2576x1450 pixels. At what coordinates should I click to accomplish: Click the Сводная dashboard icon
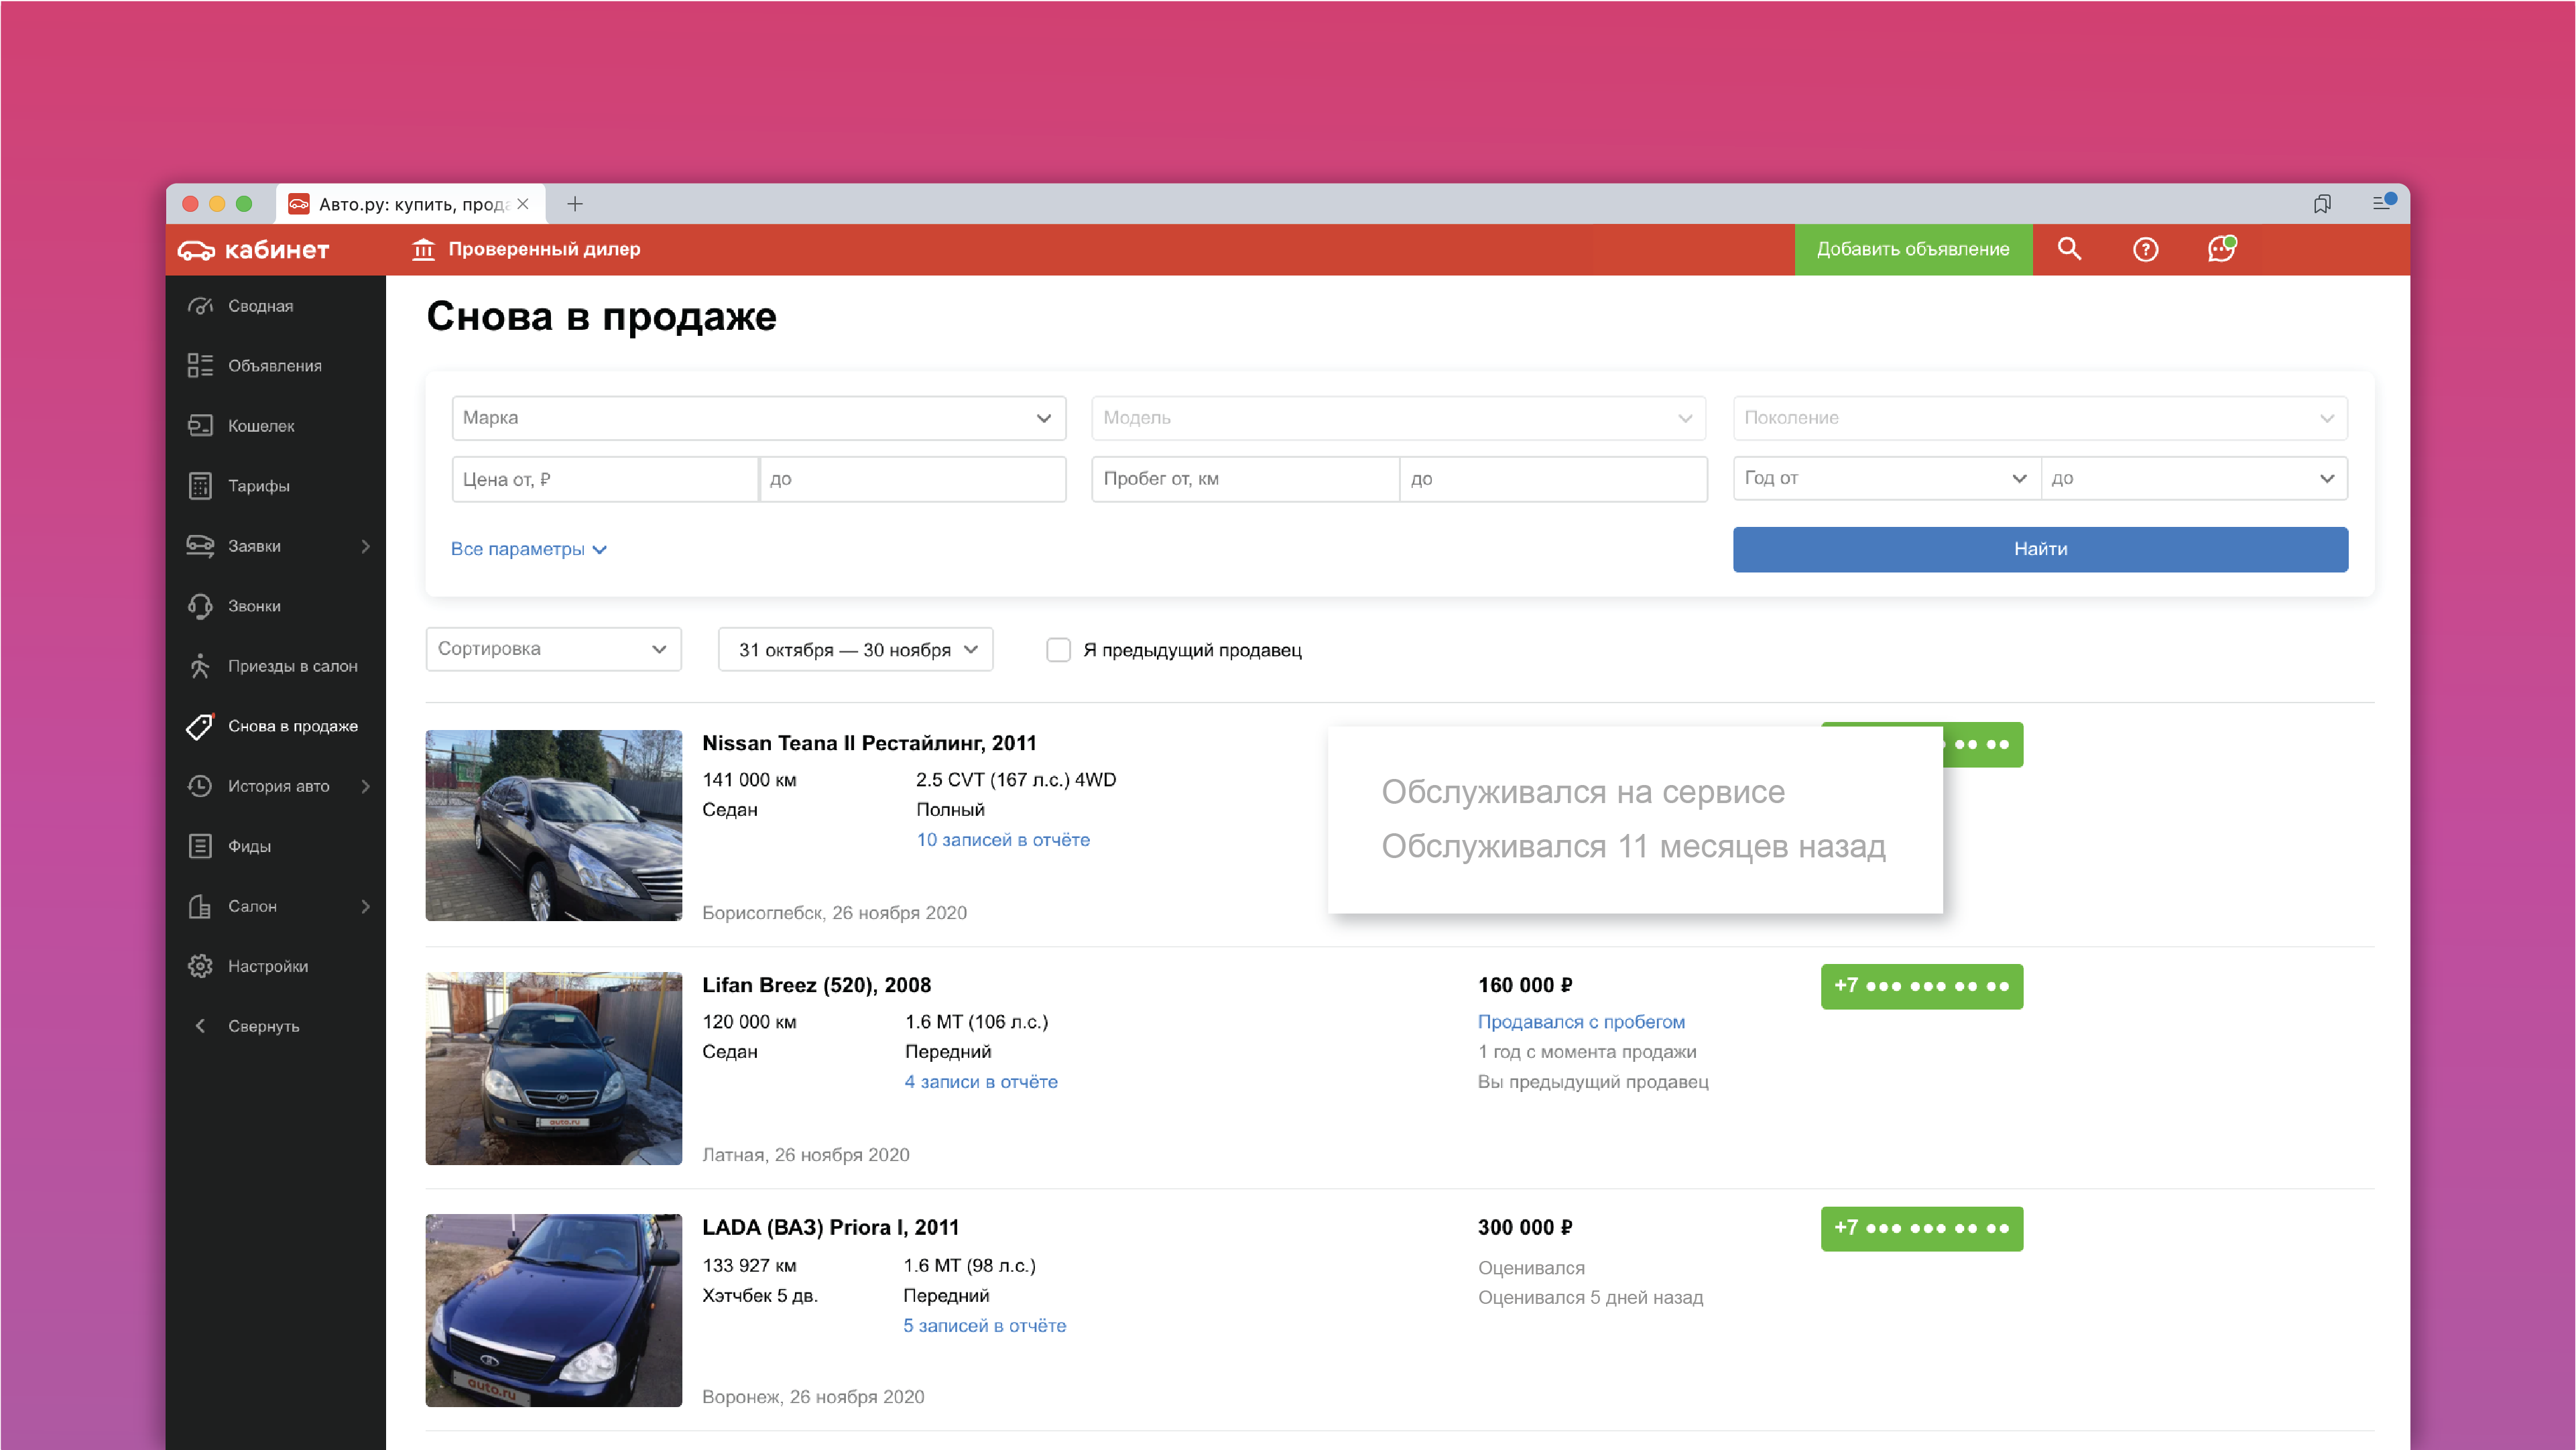tap(200, 306)
